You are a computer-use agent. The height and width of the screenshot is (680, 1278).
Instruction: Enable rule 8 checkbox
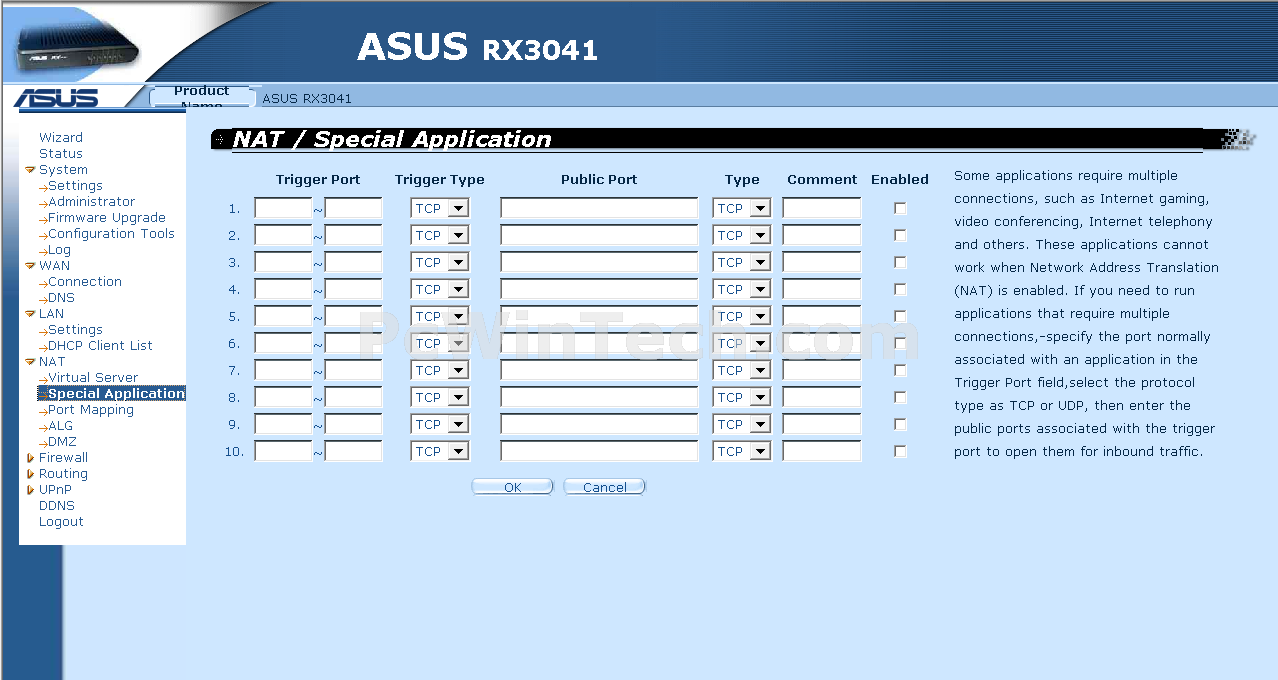pyautogui.click(x=900, y=398)
